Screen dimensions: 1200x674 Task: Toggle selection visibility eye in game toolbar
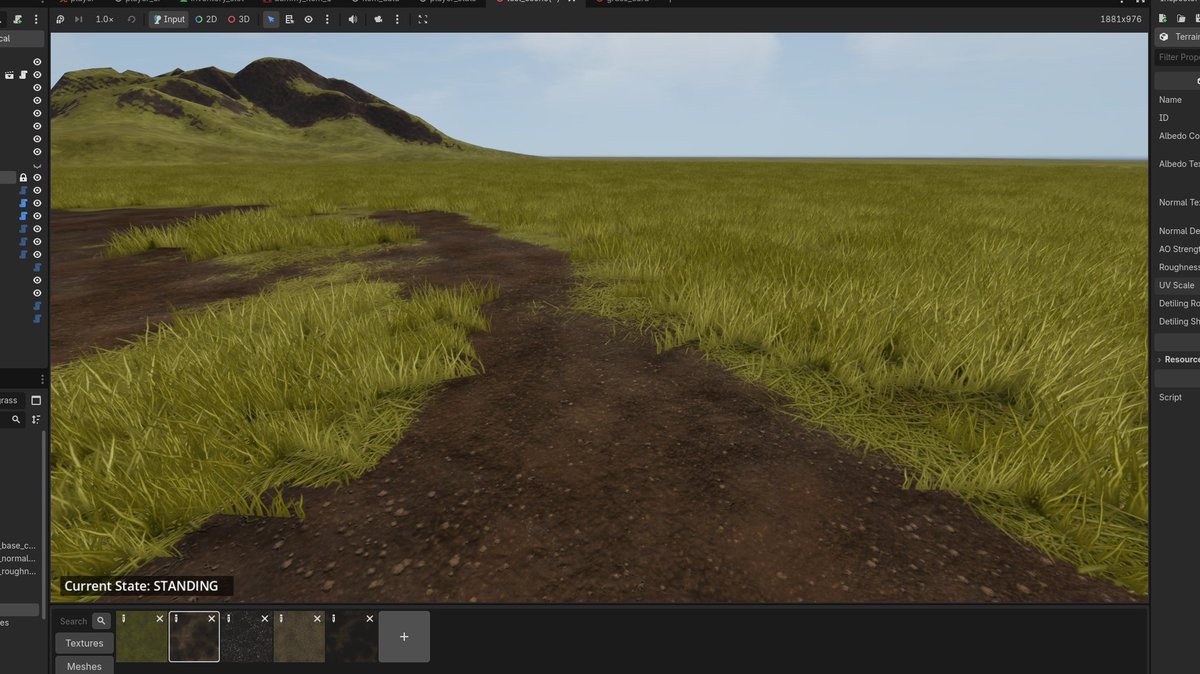click(x=309, y=19)
